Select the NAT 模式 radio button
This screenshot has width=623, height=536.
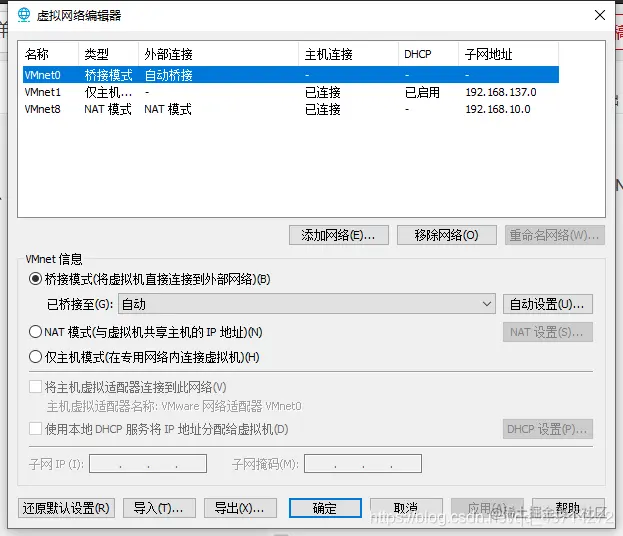click(35, 332)
